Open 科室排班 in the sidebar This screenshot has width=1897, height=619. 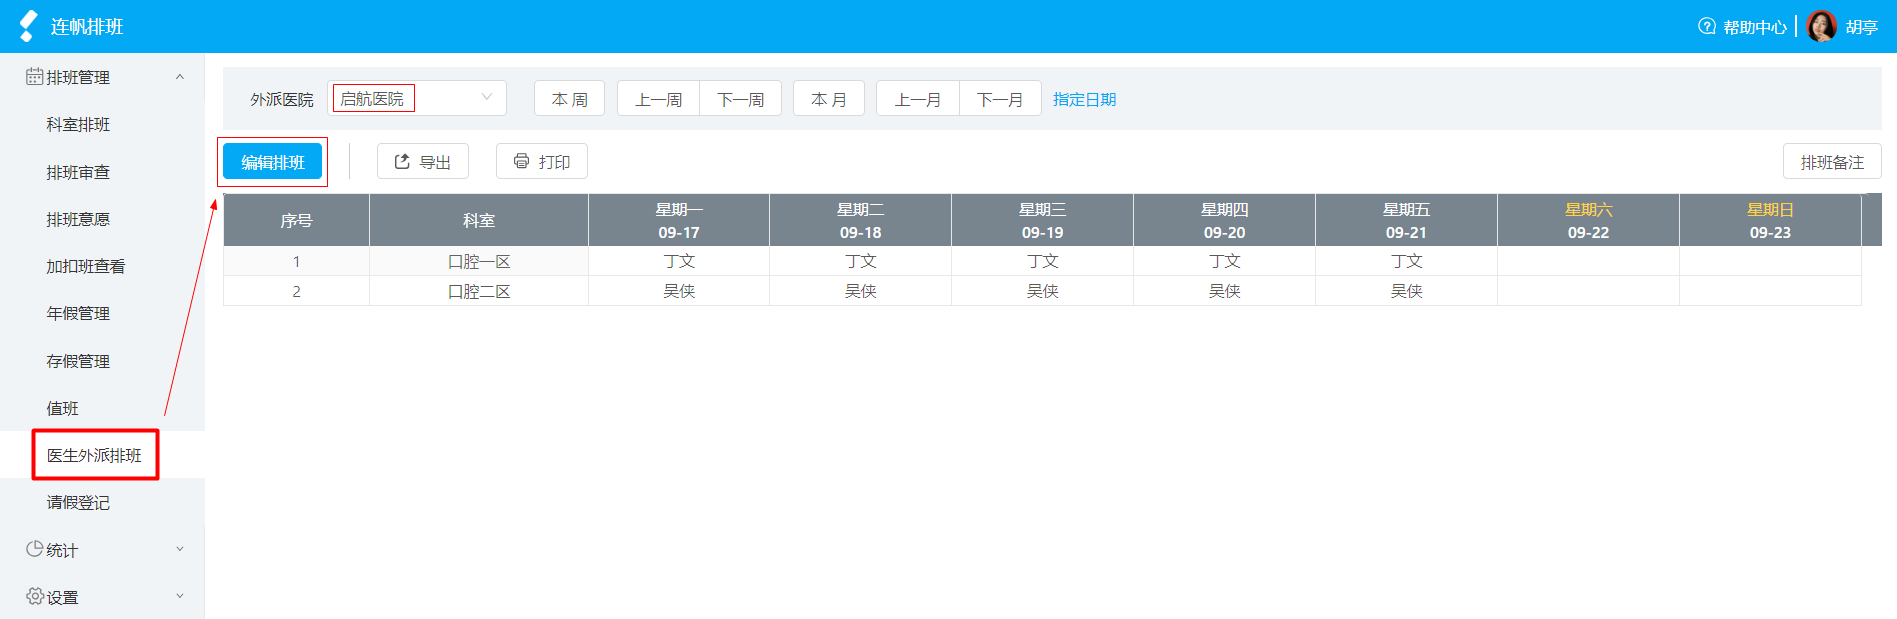click(x=78, y=124)
